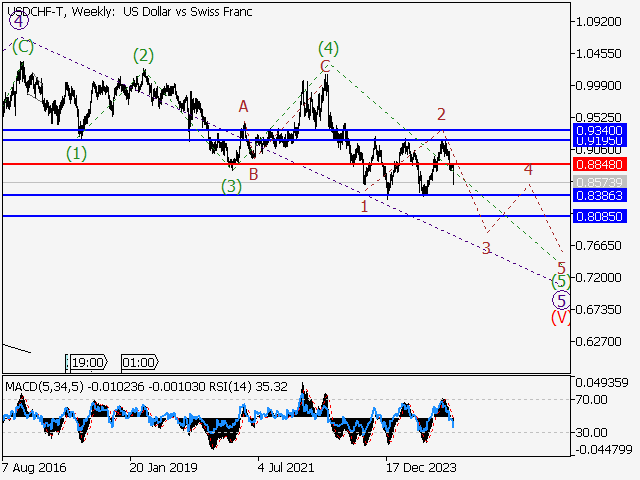Click the 19:00 time marker

click(x=88, y=362)
